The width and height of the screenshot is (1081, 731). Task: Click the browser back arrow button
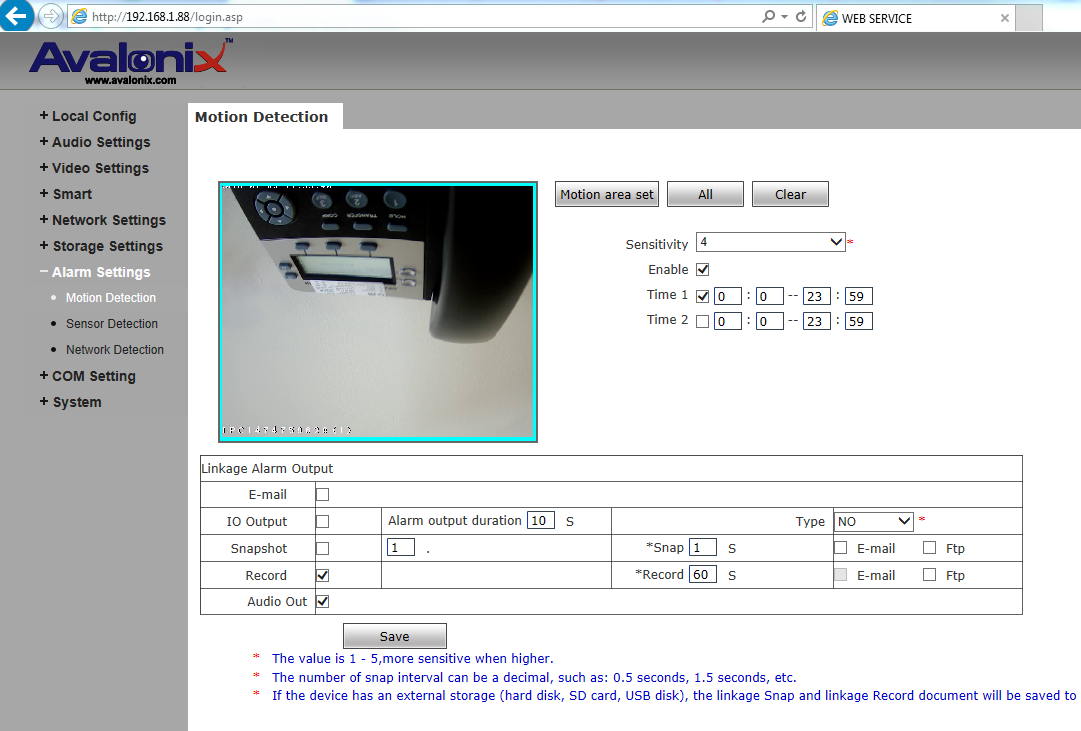coord(16,16)
